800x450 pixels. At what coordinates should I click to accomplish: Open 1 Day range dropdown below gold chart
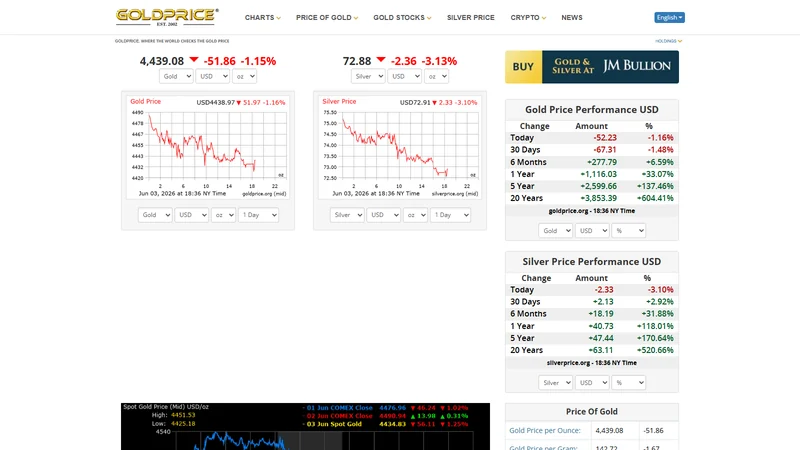click(259, 215)
